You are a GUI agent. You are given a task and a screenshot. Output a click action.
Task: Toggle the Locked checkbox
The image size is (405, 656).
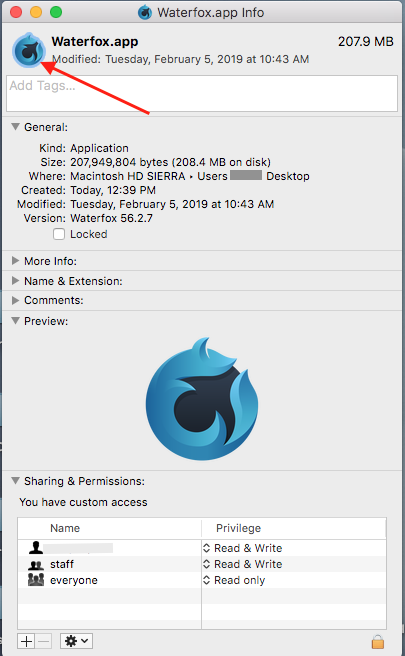click(59, 234)
